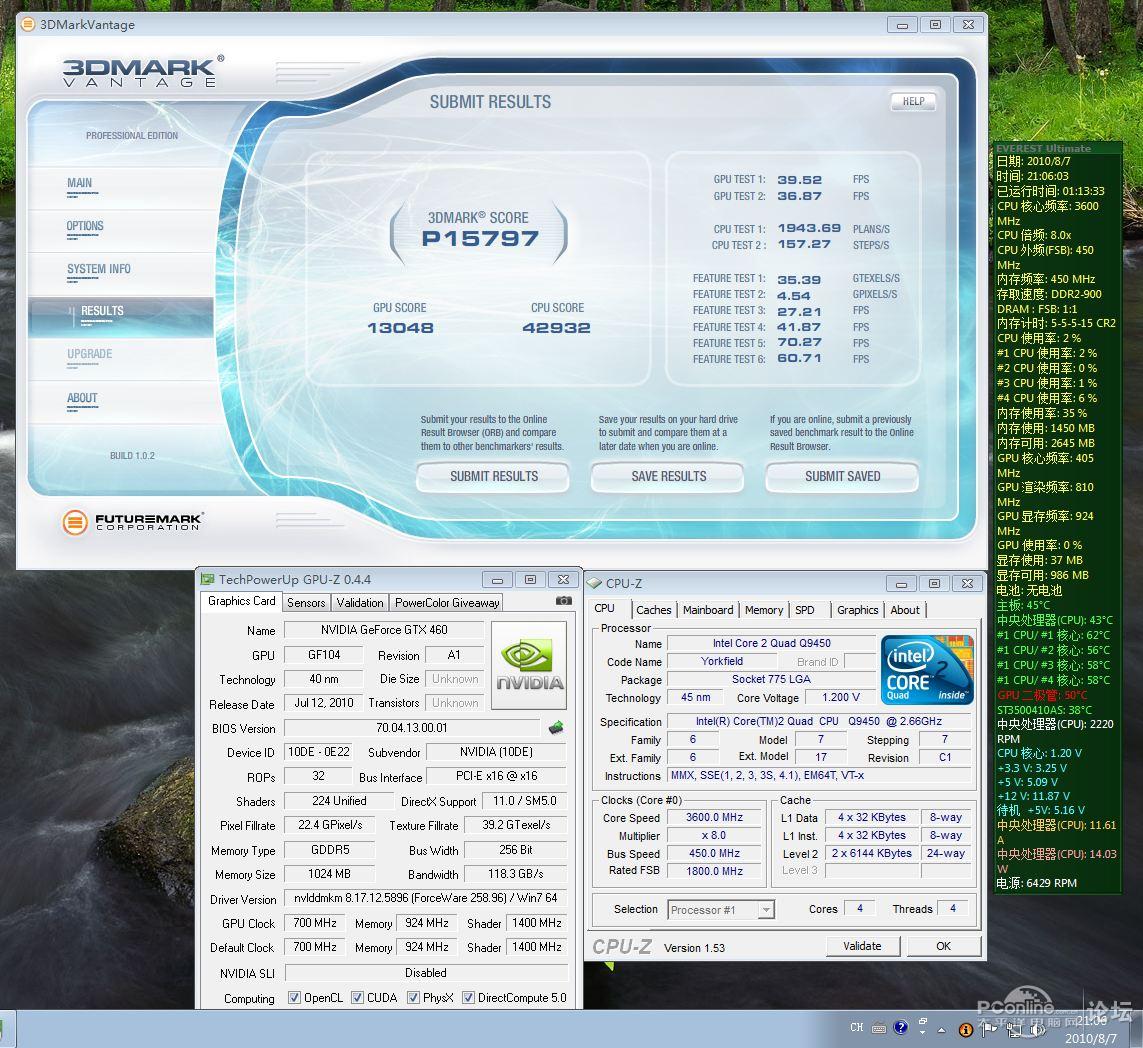Open UPGRADE in the 3DMark sidebar
The image size is (1143, 1048).
[x=90, y=354]
